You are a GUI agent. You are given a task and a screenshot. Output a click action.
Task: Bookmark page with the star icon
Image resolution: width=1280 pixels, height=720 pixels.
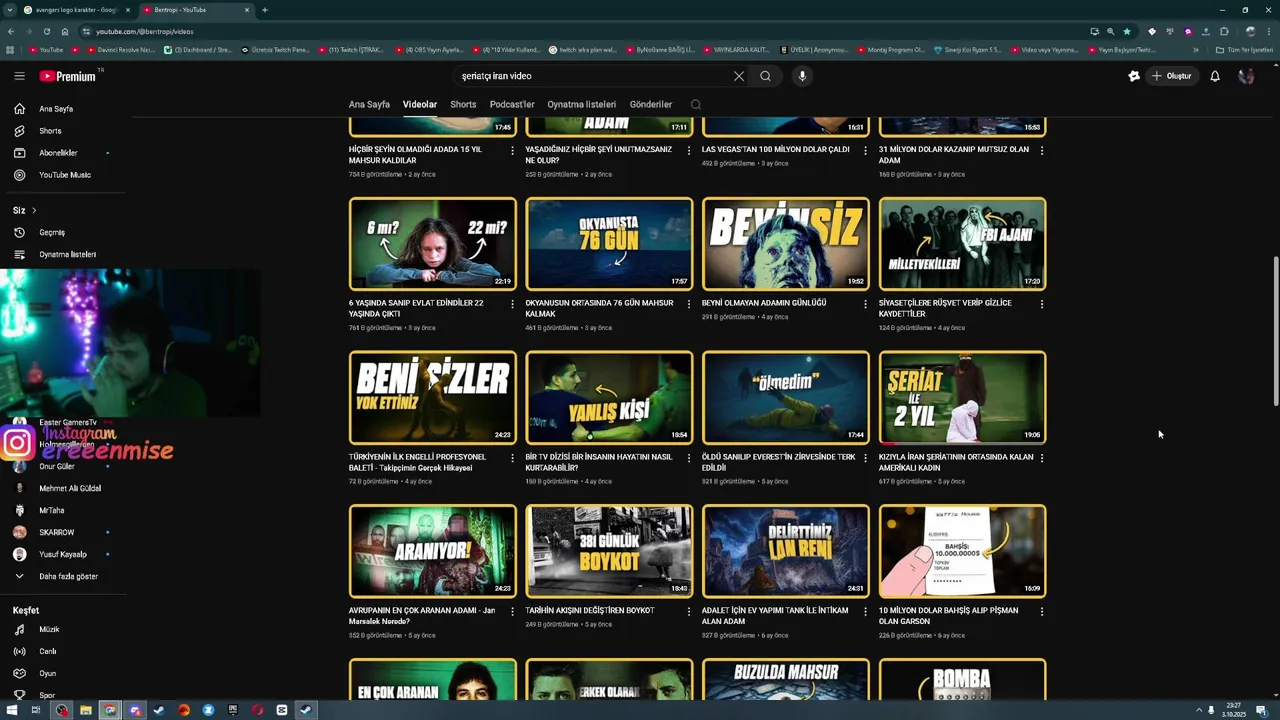pos(1127,31)
